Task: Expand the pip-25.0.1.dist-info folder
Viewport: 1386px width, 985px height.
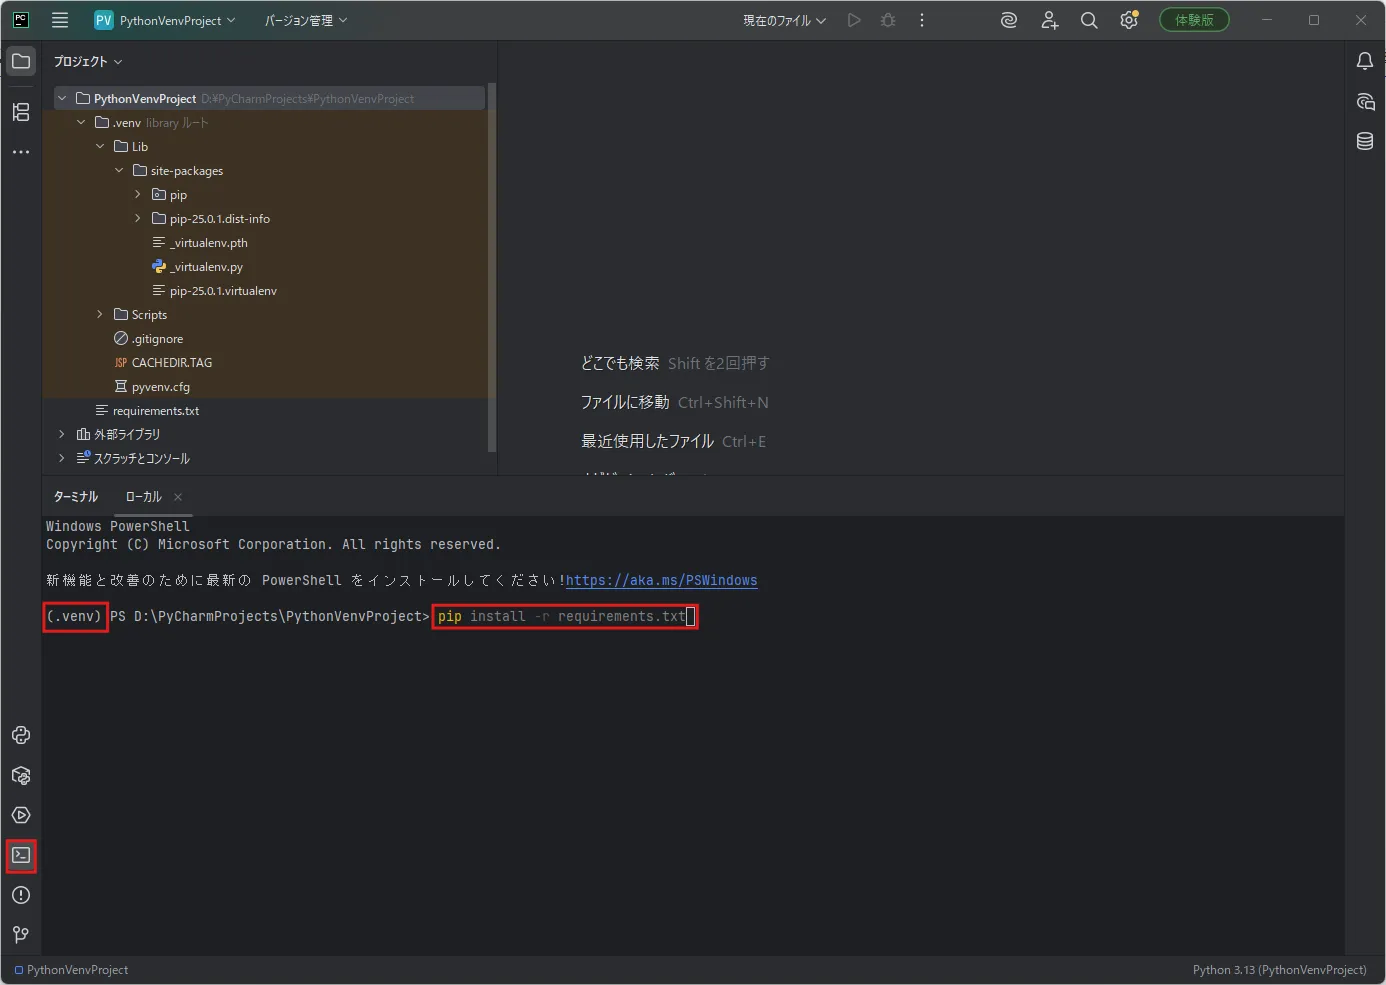Action: coord(138,218)
